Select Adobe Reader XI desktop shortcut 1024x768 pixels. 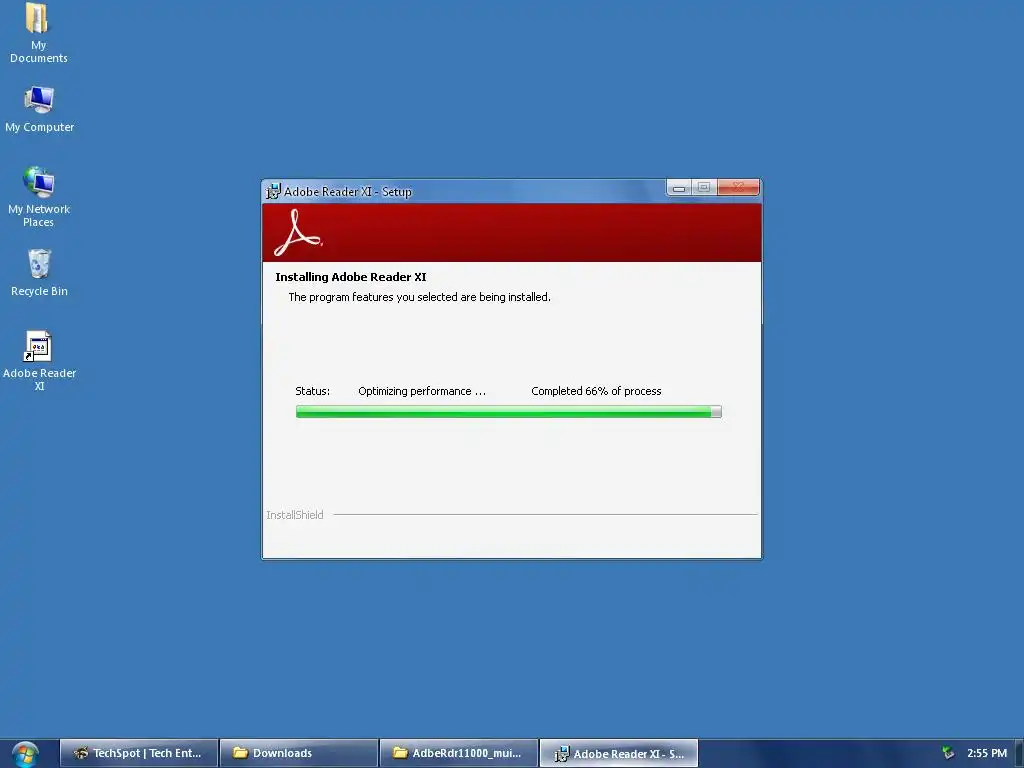[x=39, y=361]
